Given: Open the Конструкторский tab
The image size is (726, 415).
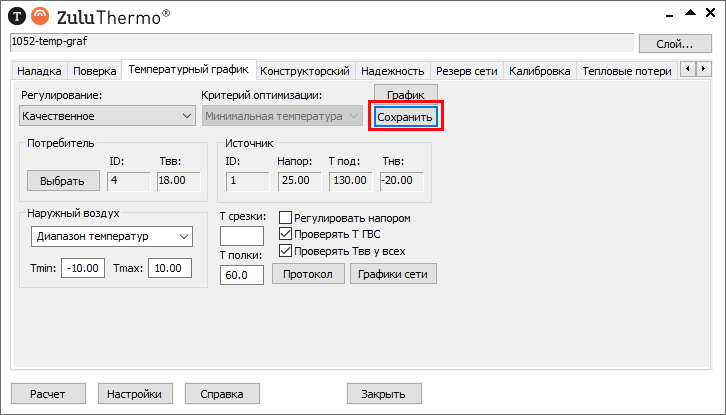Looking at the screenshot, I should click(x=304, y=71).
